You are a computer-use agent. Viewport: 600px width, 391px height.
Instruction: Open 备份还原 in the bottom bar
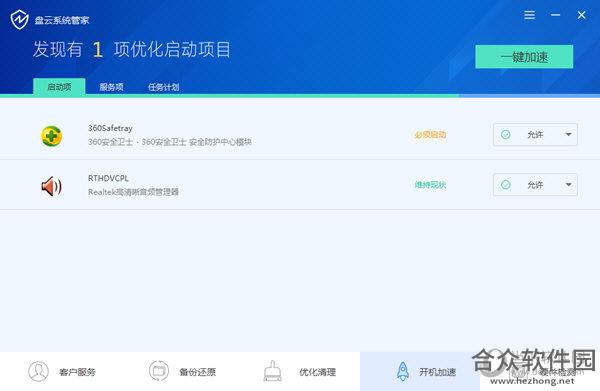click(x=180, y=371)
